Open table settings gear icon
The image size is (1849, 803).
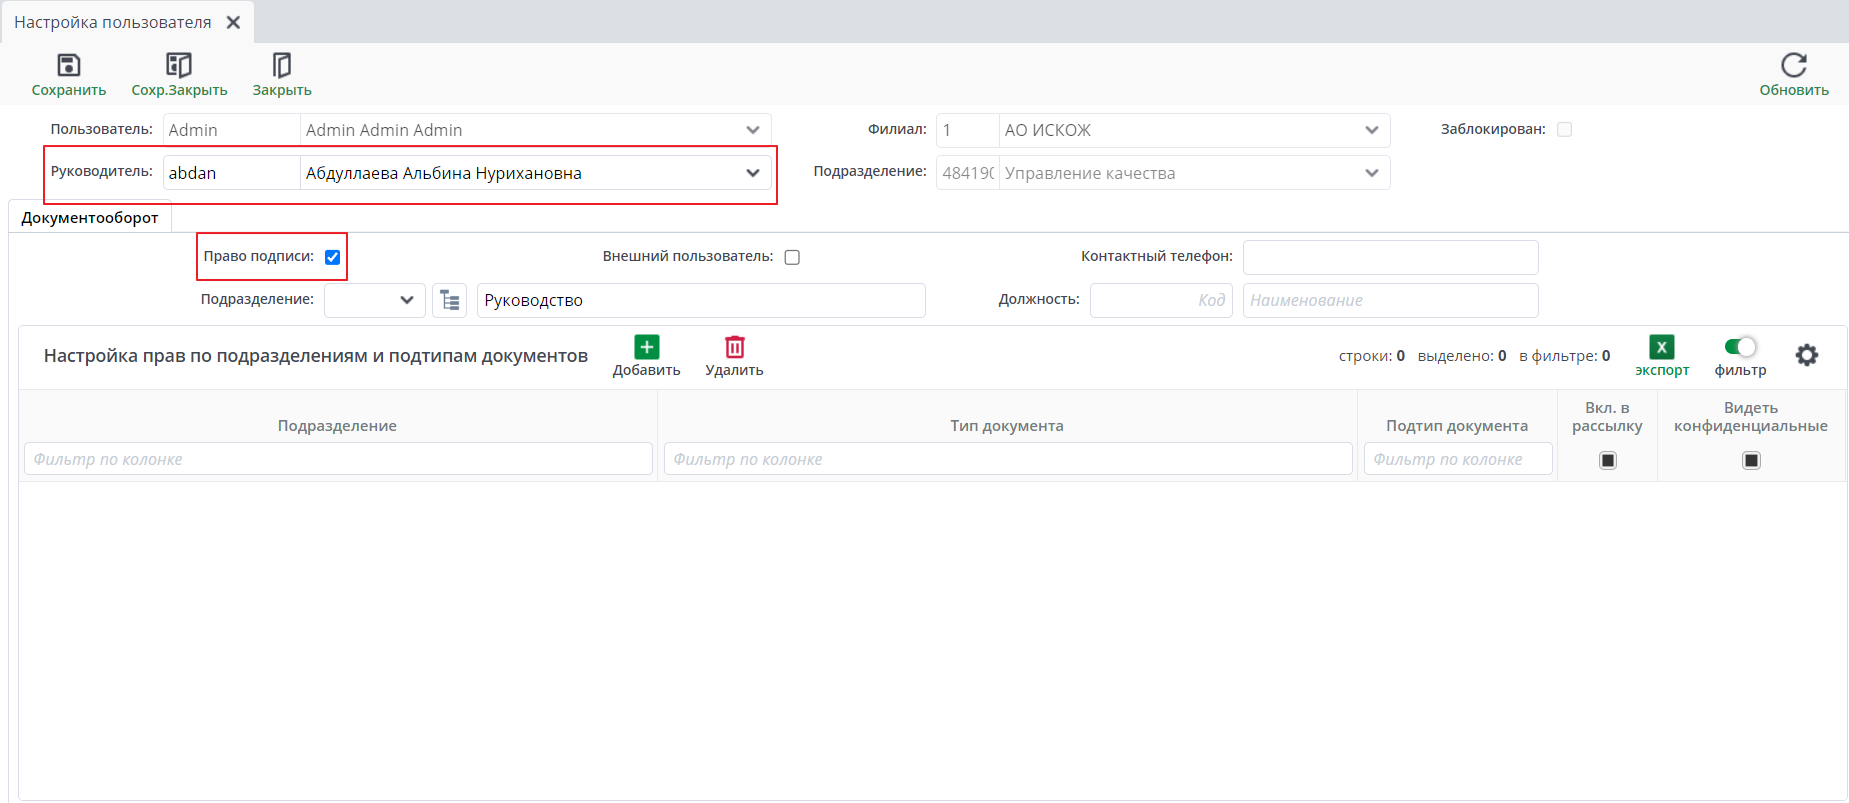point(1806,355)
